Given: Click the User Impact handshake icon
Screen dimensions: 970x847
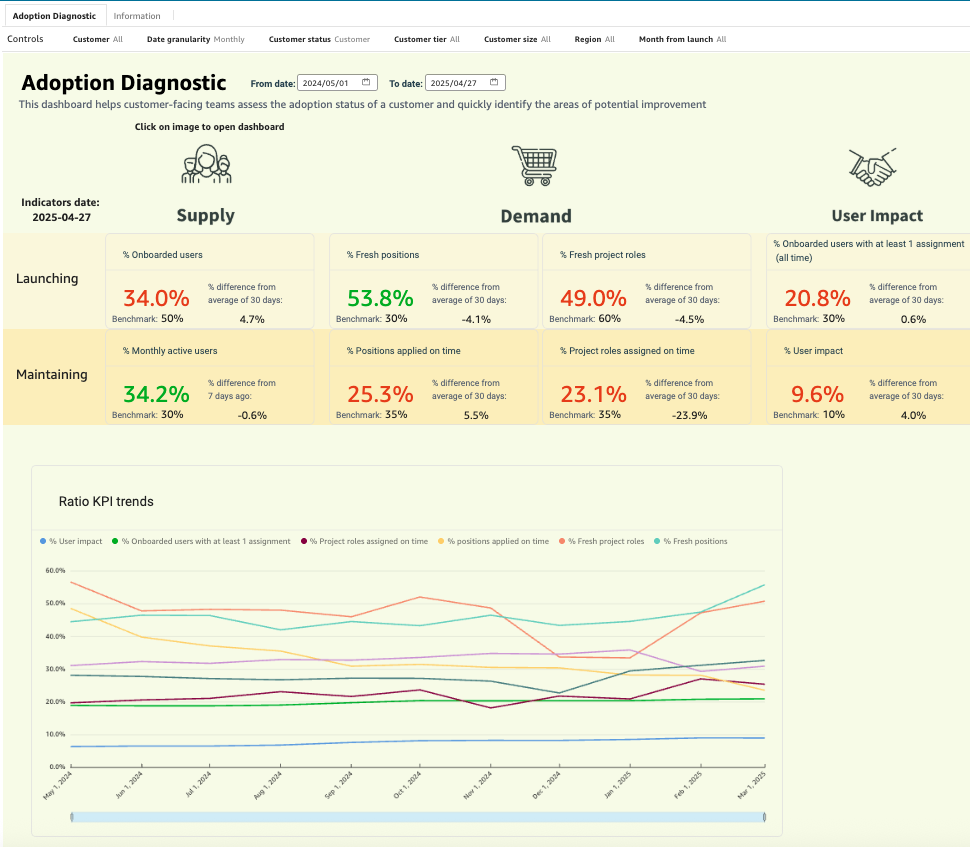Looking at the screenshot, I should (x=872, y=167).
